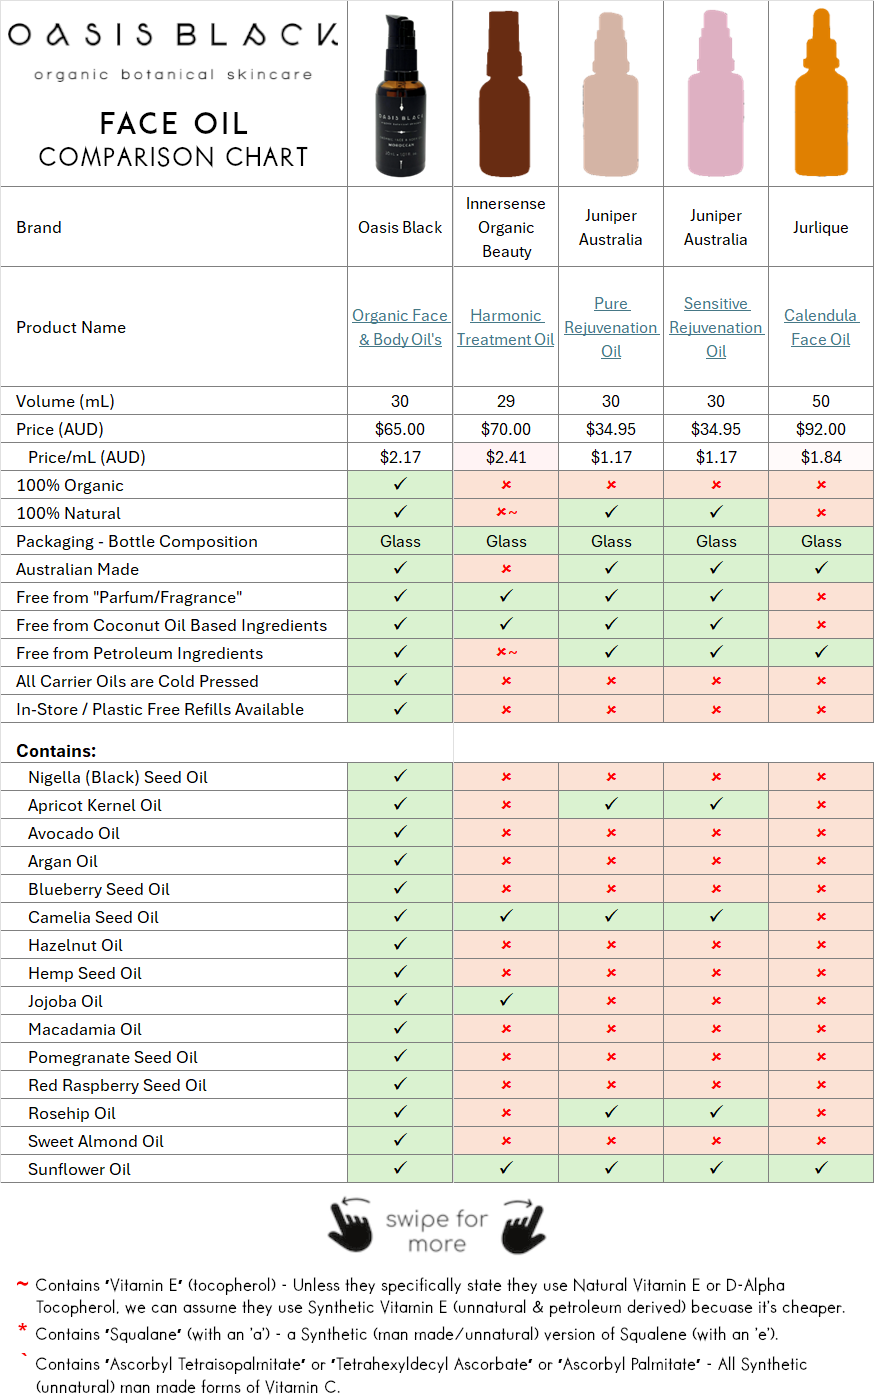Toggle the 100% Organic check for Oasis Black

pyautogui.click(x=399, y=484)
